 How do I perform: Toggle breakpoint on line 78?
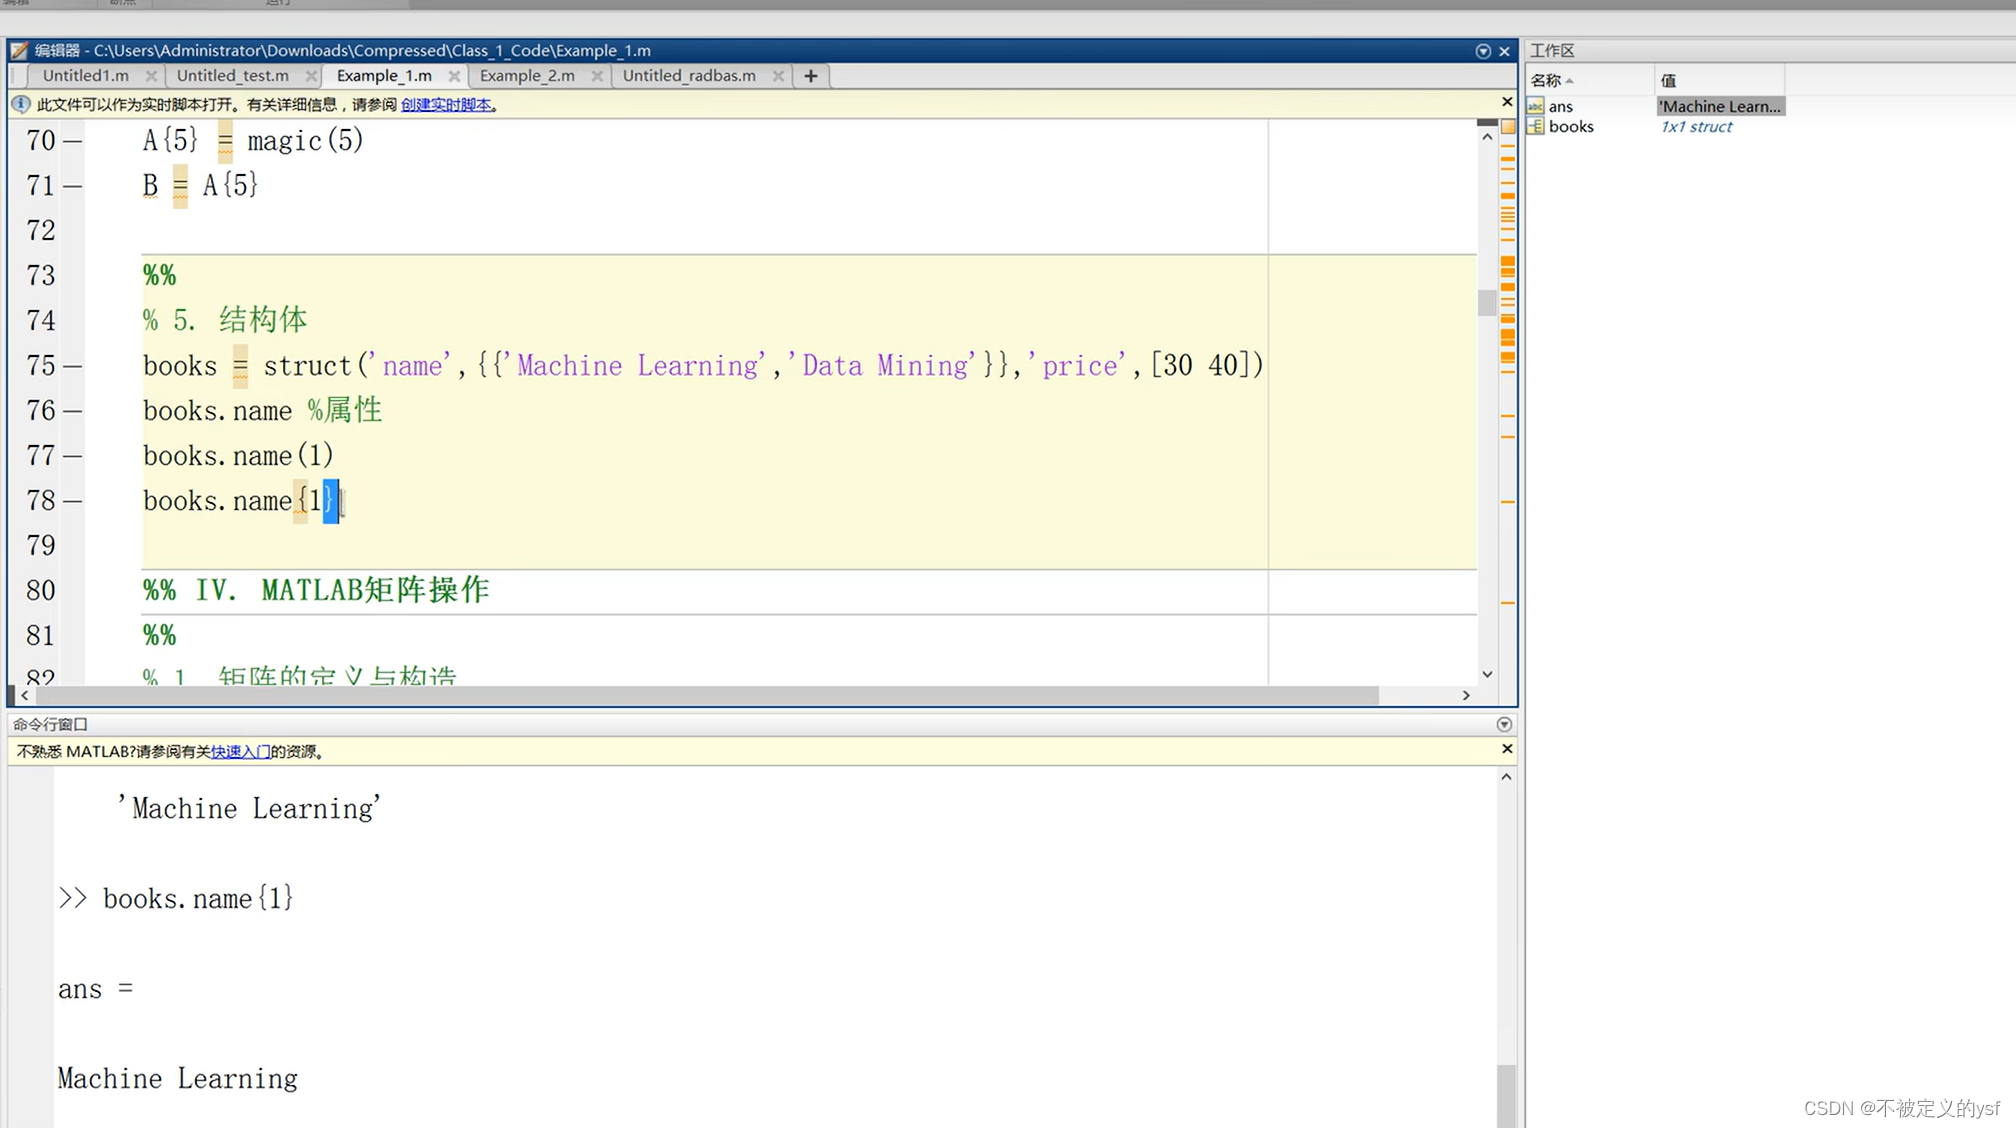pyautogui.click(x=72, y=501)
